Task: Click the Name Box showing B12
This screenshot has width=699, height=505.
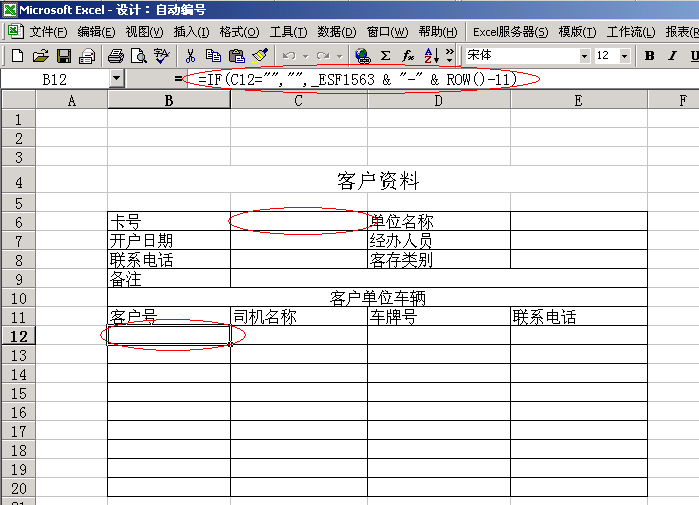Action: point(54,80)
